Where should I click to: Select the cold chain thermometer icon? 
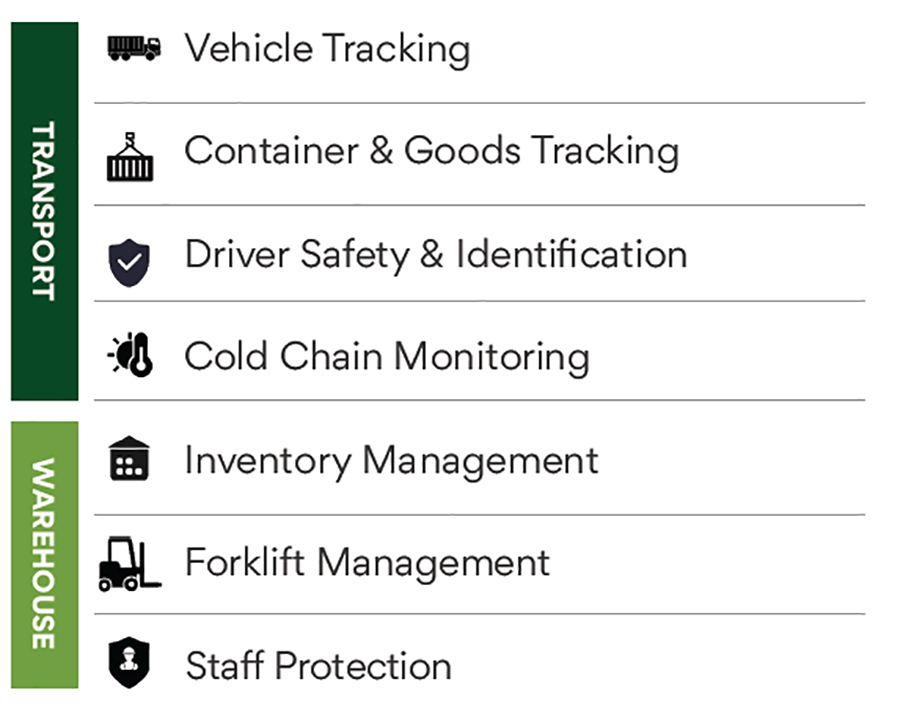131,355
